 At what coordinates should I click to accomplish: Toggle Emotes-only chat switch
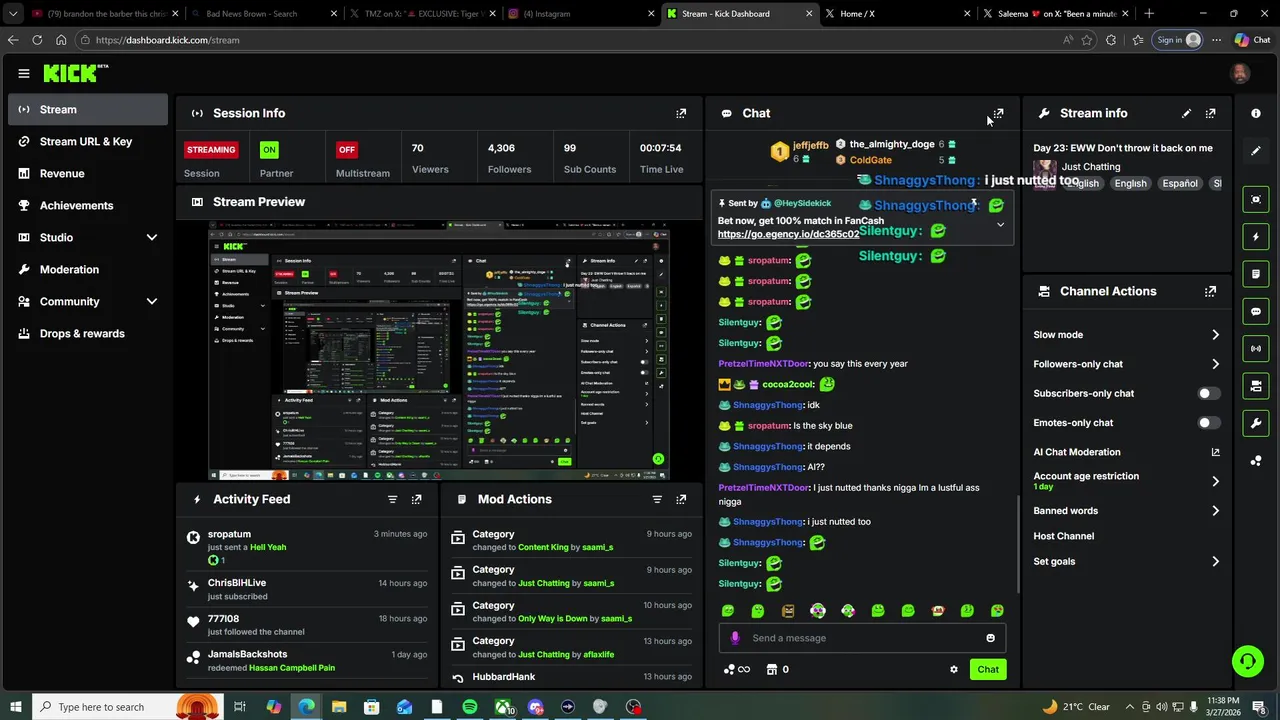pos(1209,423)
